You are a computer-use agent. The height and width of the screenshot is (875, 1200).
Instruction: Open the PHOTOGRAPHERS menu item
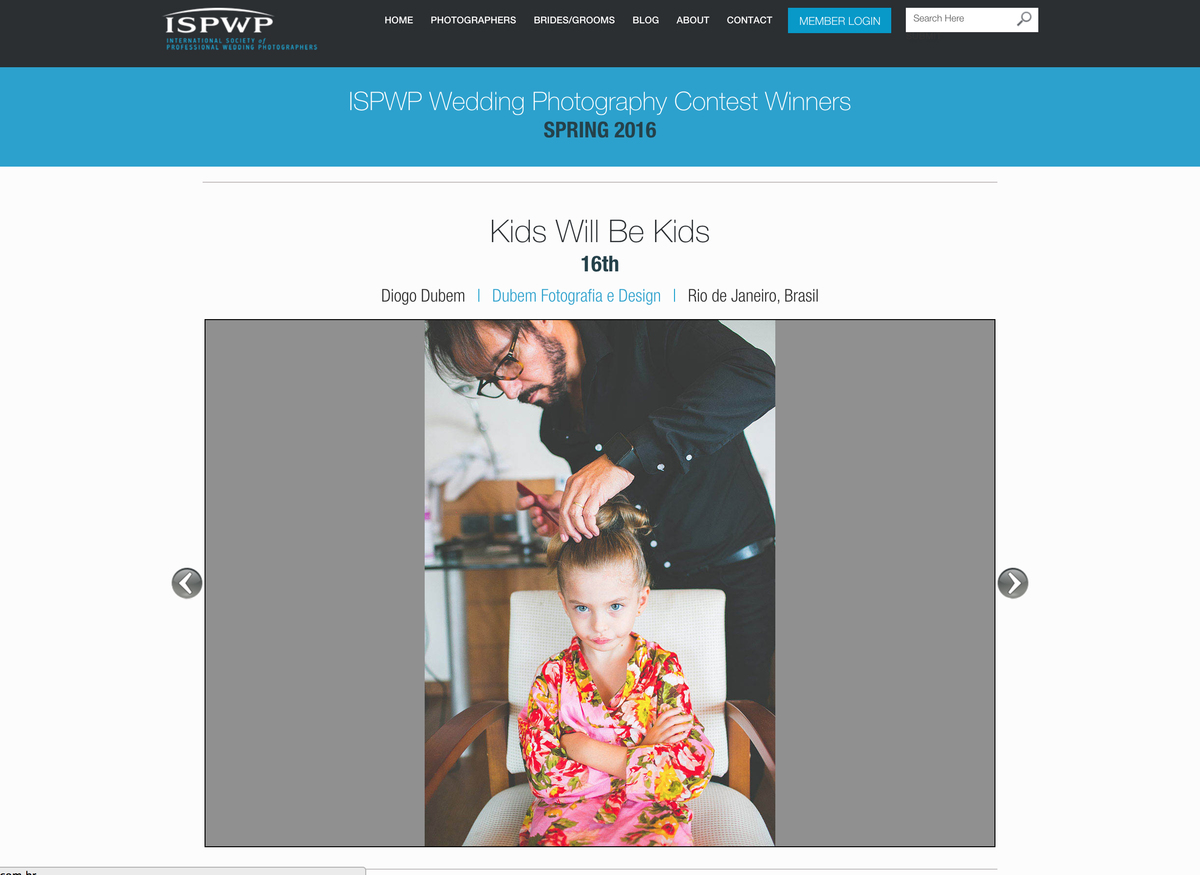[x=473, y=20]
